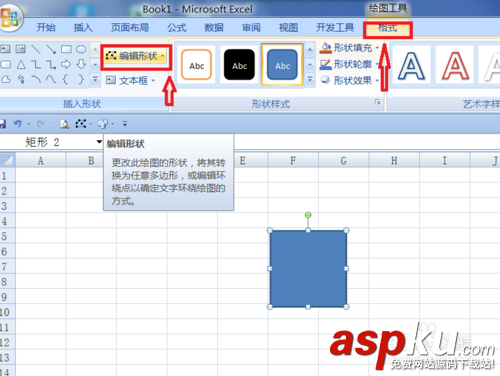500x376 pixels.
Task: Click the Undo icon
Action: coord(17,124)
